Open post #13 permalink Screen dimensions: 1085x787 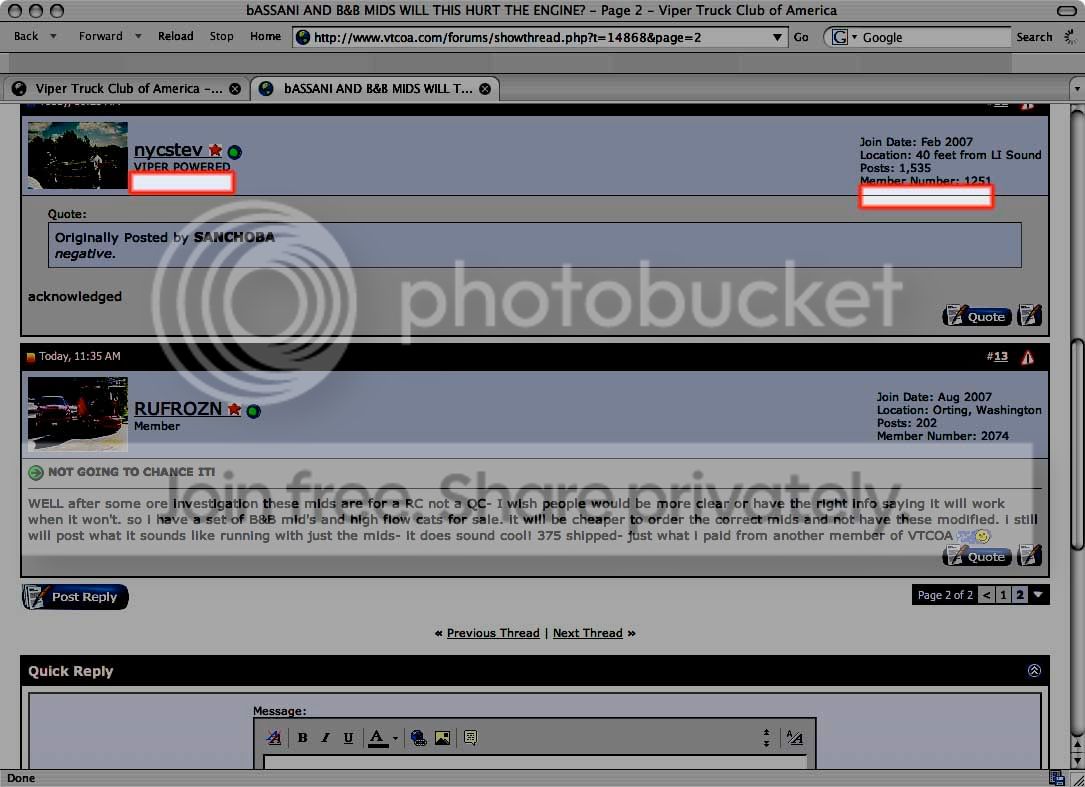[x=1001, y=356]
